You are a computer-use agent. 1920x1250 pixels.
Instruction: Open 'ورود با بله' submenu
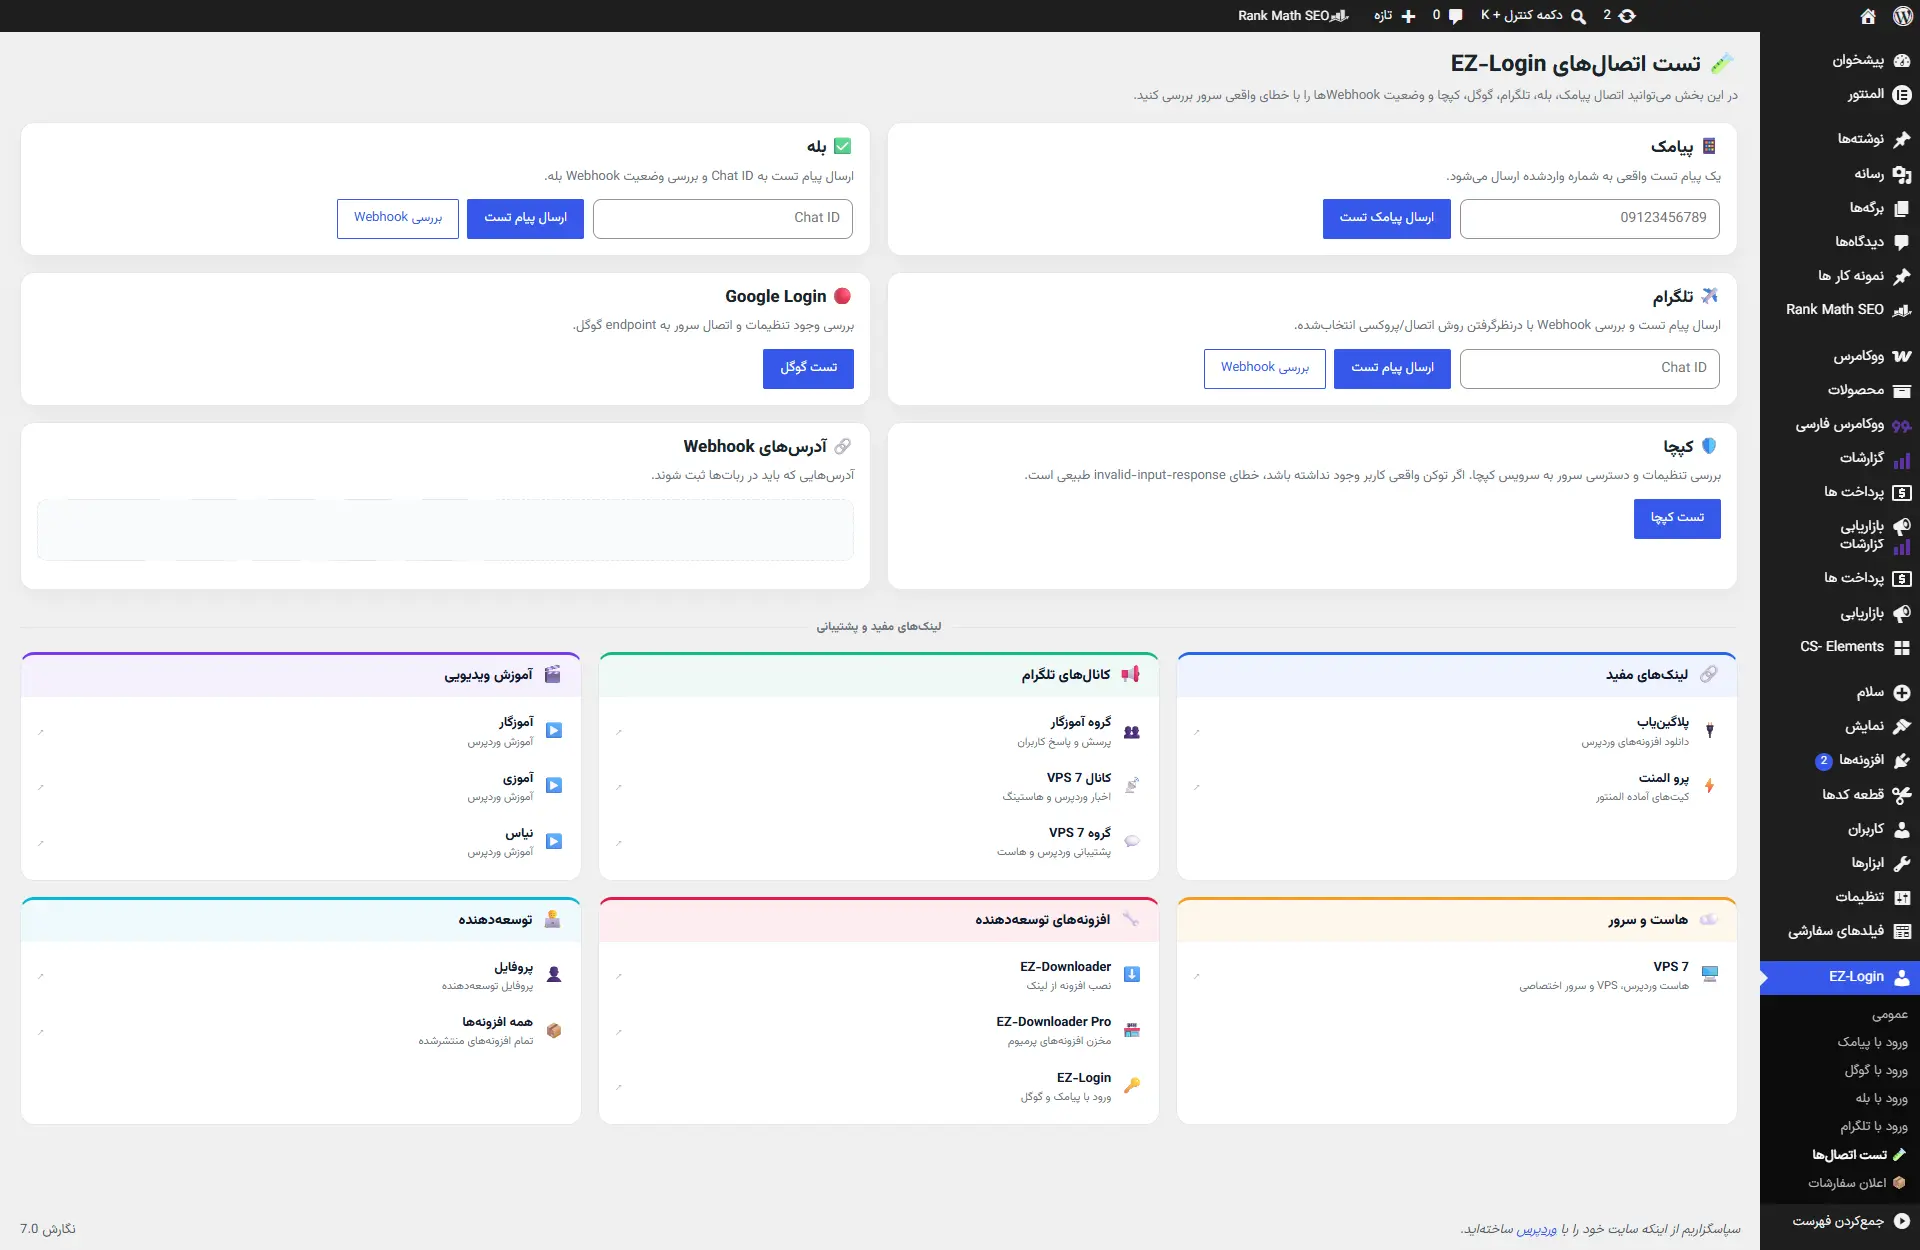(x=1881, y=1098)
